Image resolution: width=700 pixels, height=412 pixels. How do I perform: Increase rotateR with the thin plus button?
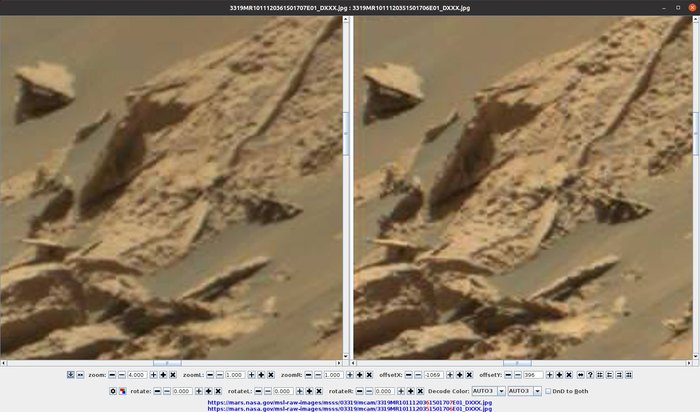401,391
